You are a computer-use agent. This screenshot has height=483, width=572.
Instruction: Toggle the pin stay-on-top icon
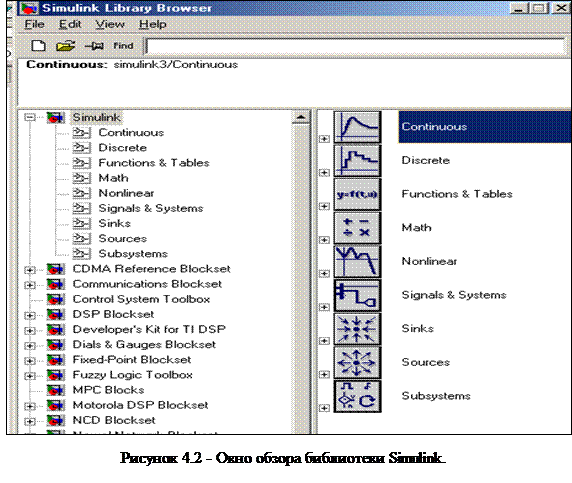[x=94, y=46]
